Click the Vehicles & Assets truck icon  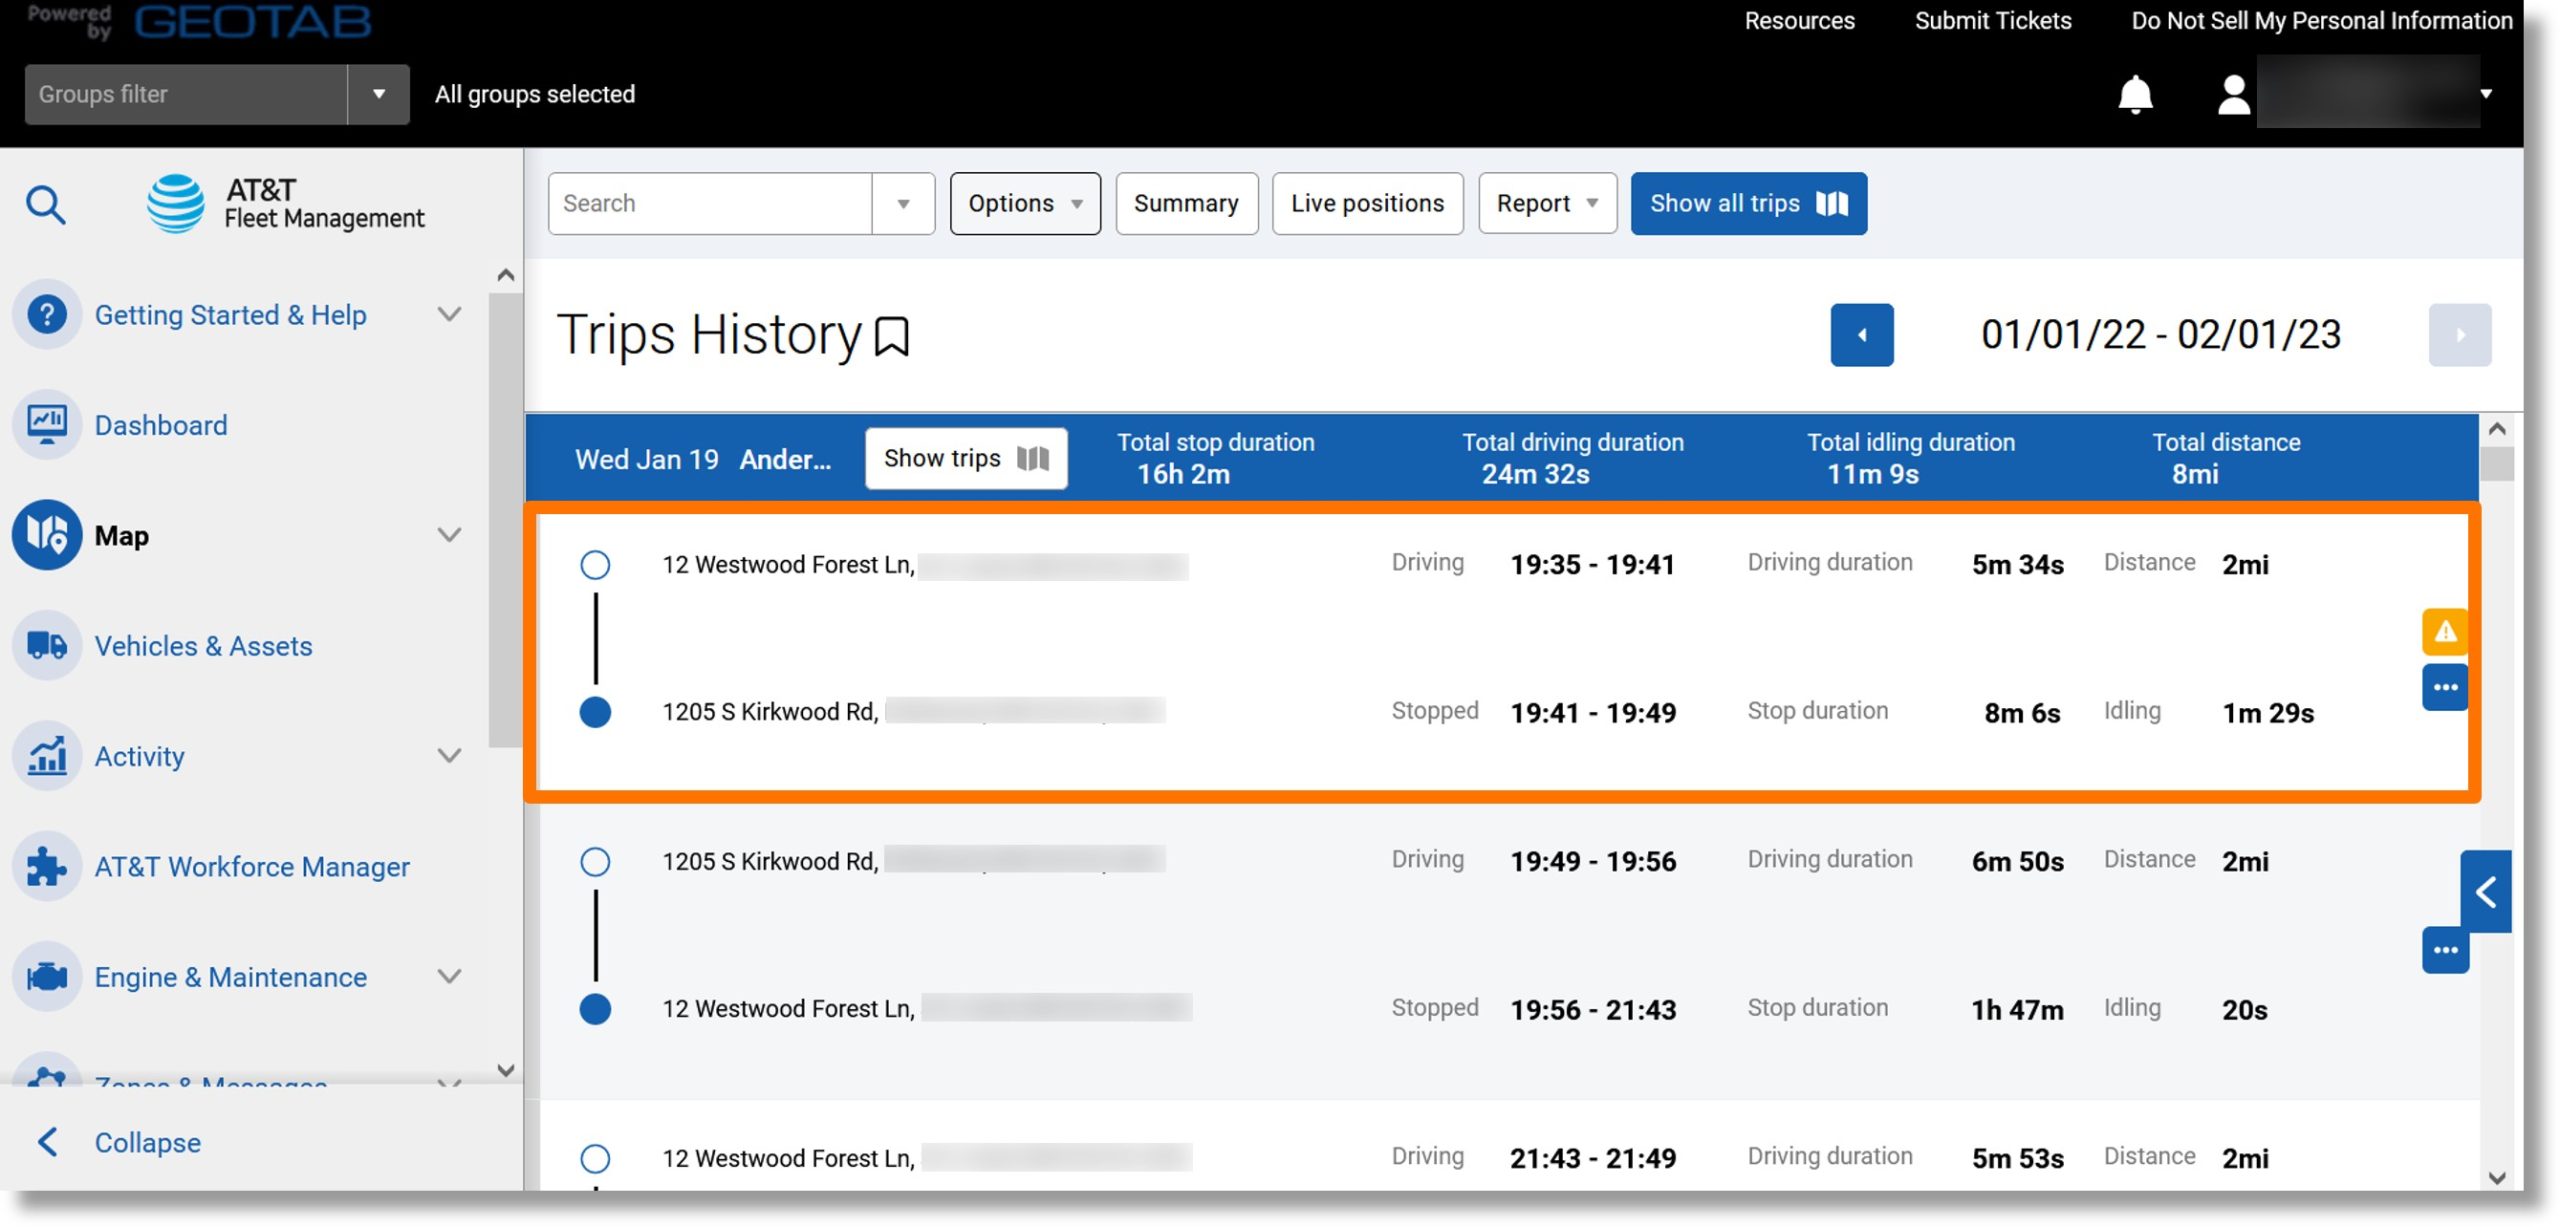click(x=47, y=645)
